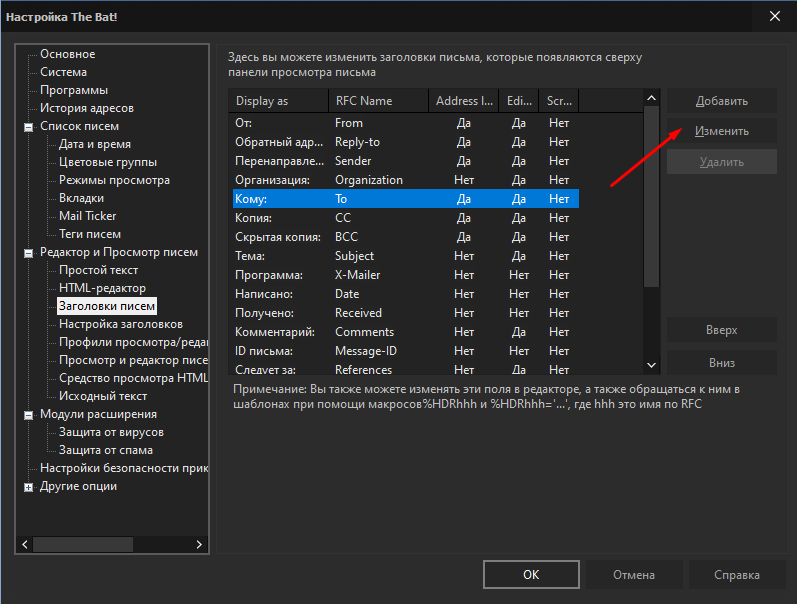Confirm the dialog with OK
Viewport: 797px width, 604px height.
coord(531,575)
